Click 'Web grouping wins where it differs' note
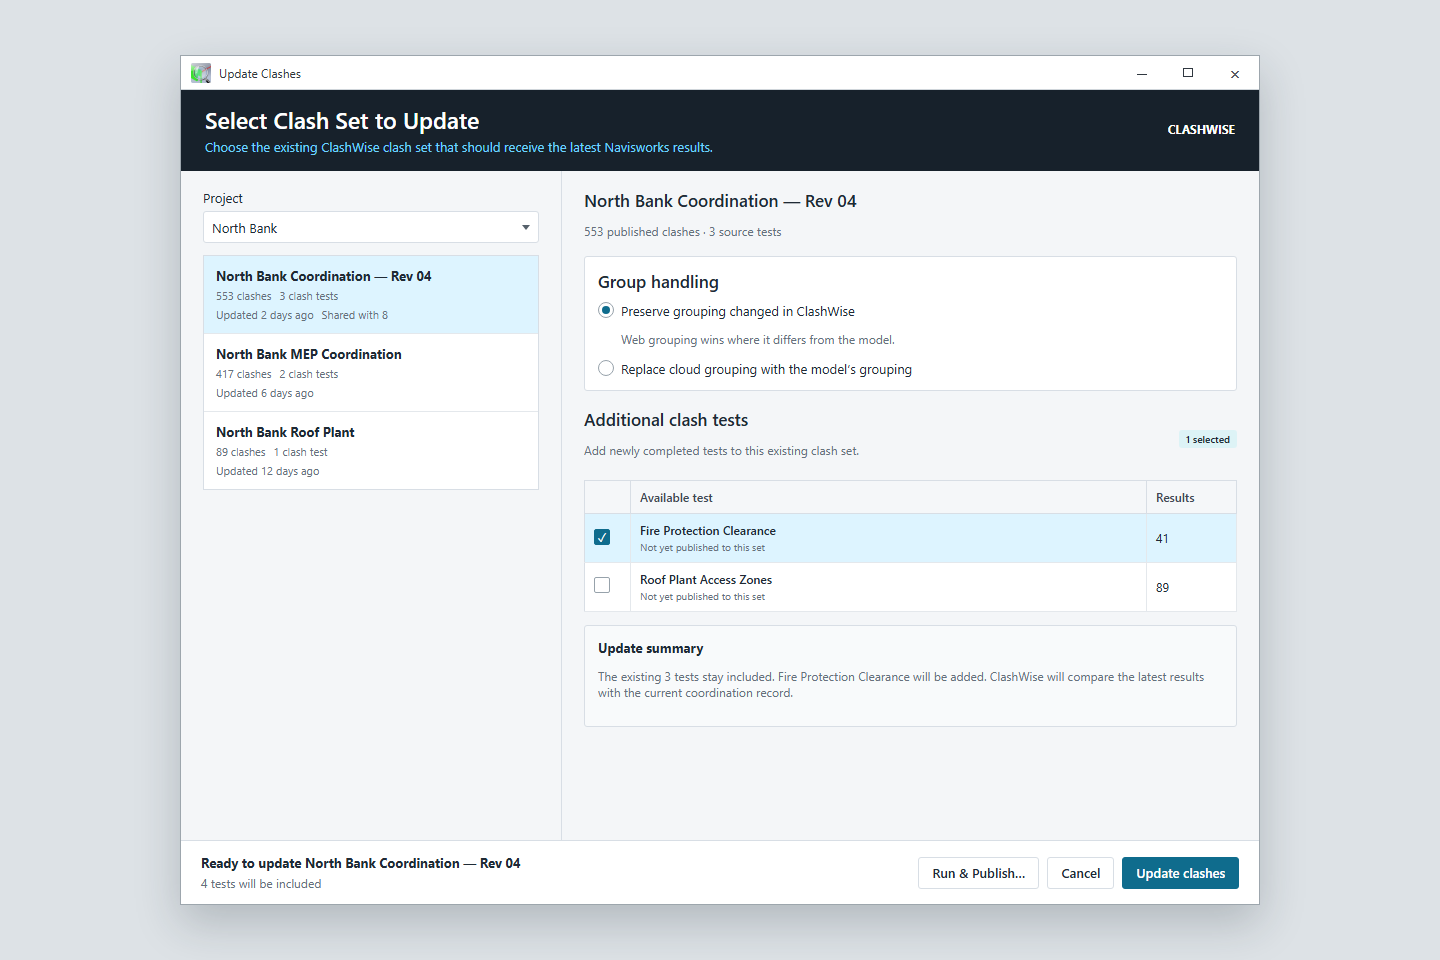This screenshot has width=1440, height=960. click(758, 340)
